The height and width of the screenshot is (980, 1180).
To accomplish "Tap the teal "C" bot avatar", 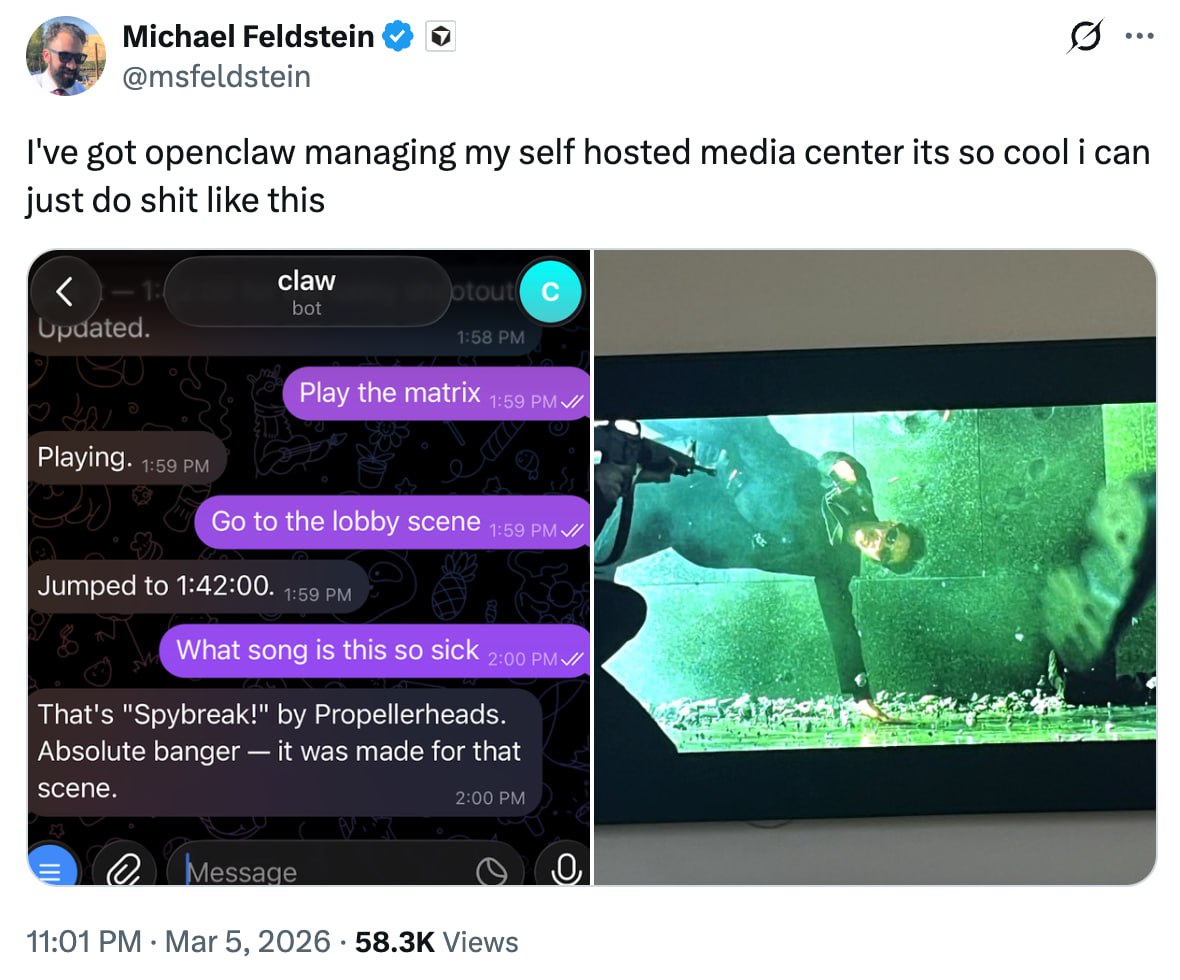I will (549, 291).
